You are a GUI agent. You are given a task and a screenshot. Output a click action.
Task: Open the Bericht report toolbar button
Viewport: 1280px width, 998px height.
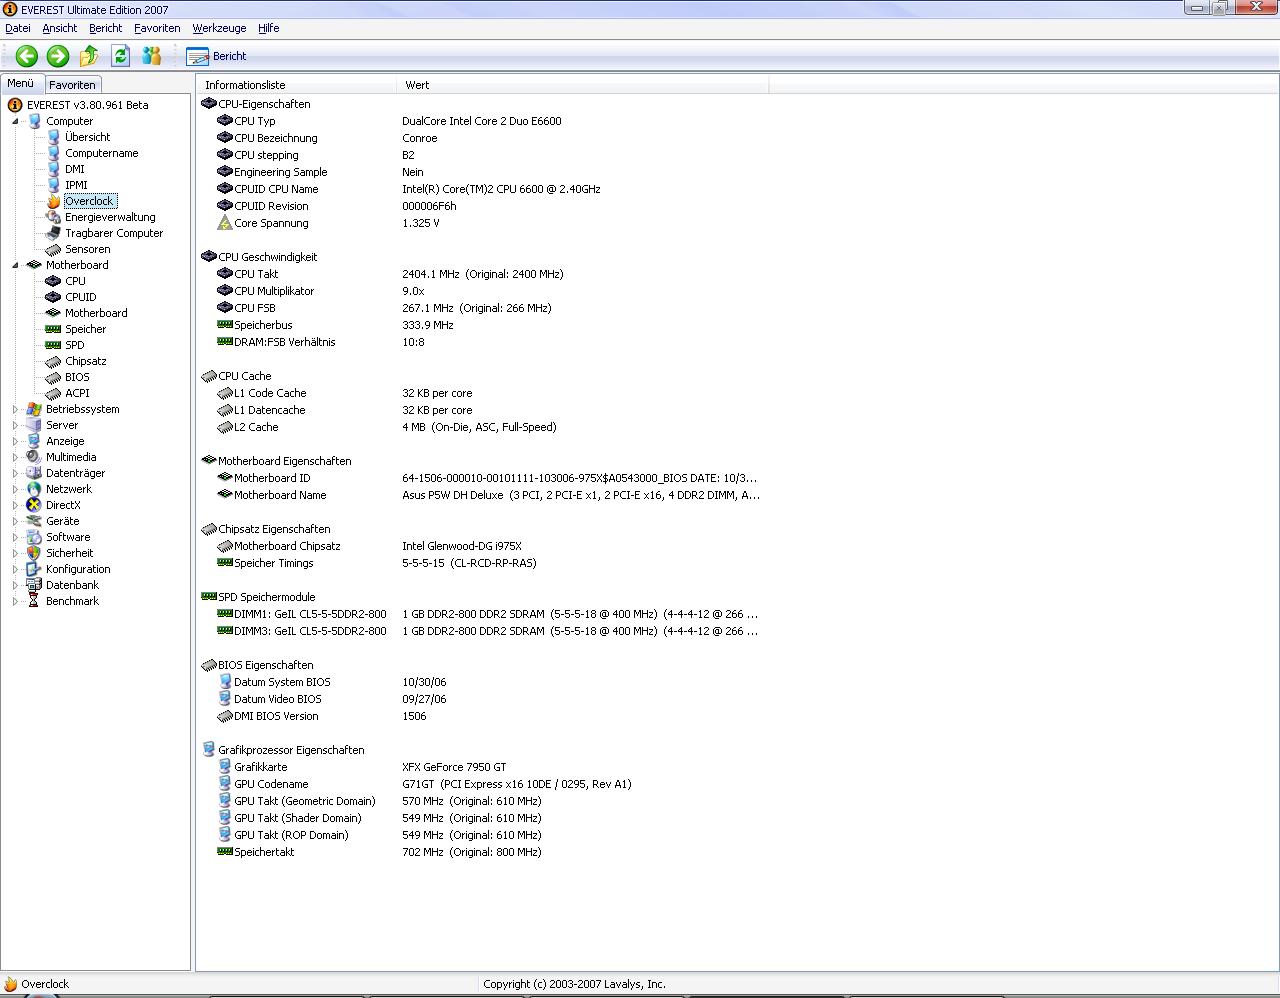[x=217, y=56]
